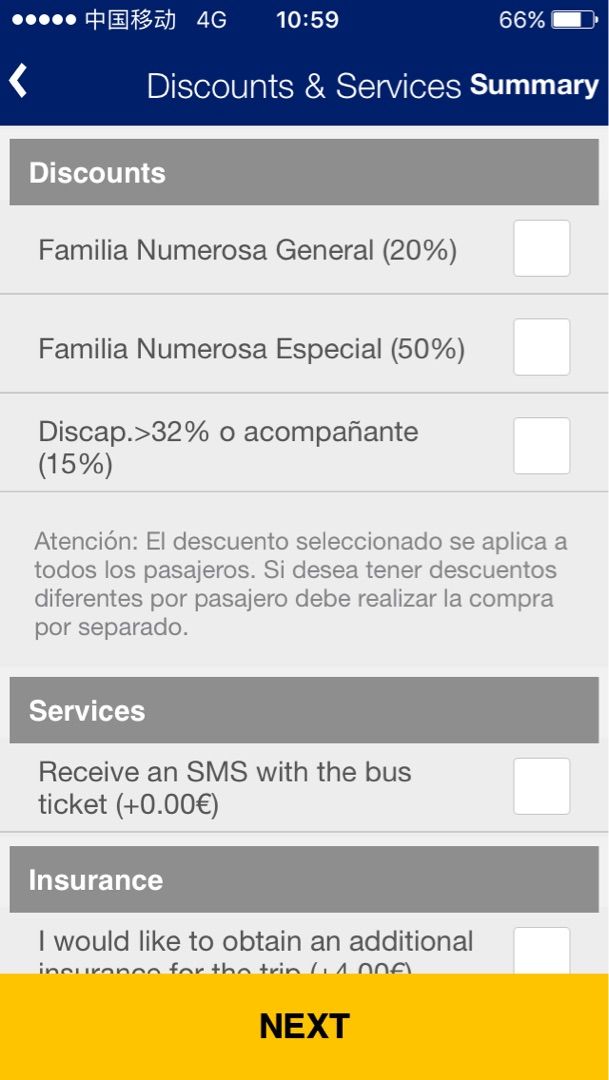Select additional trip insurance checkbox
This screenshot has height=1080, width=609.
click(x=541, y=951)
